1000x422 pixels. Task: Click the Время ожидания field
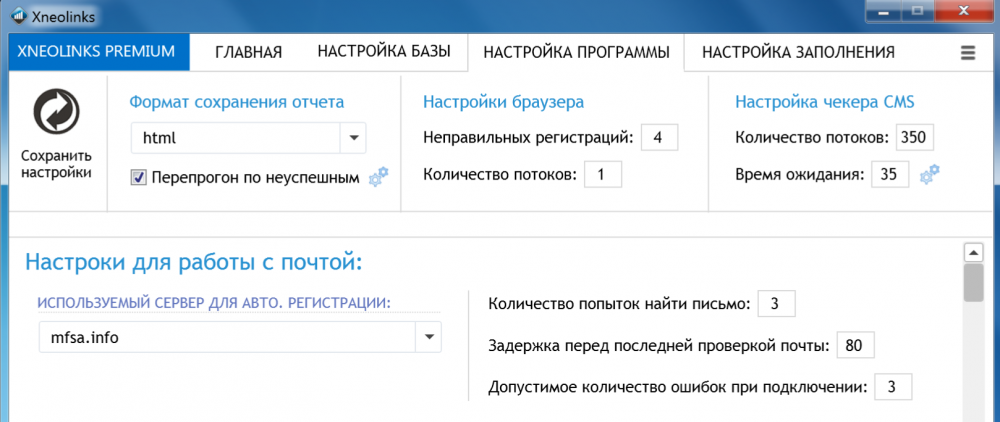890,174
